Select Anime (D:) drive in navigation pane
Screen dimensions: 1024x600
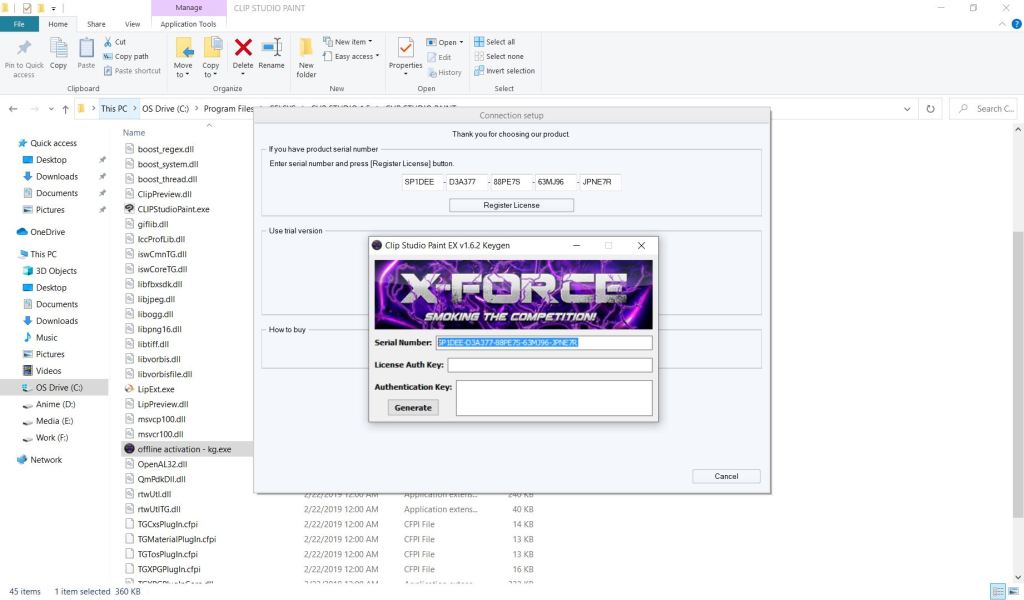coord(55,404)
